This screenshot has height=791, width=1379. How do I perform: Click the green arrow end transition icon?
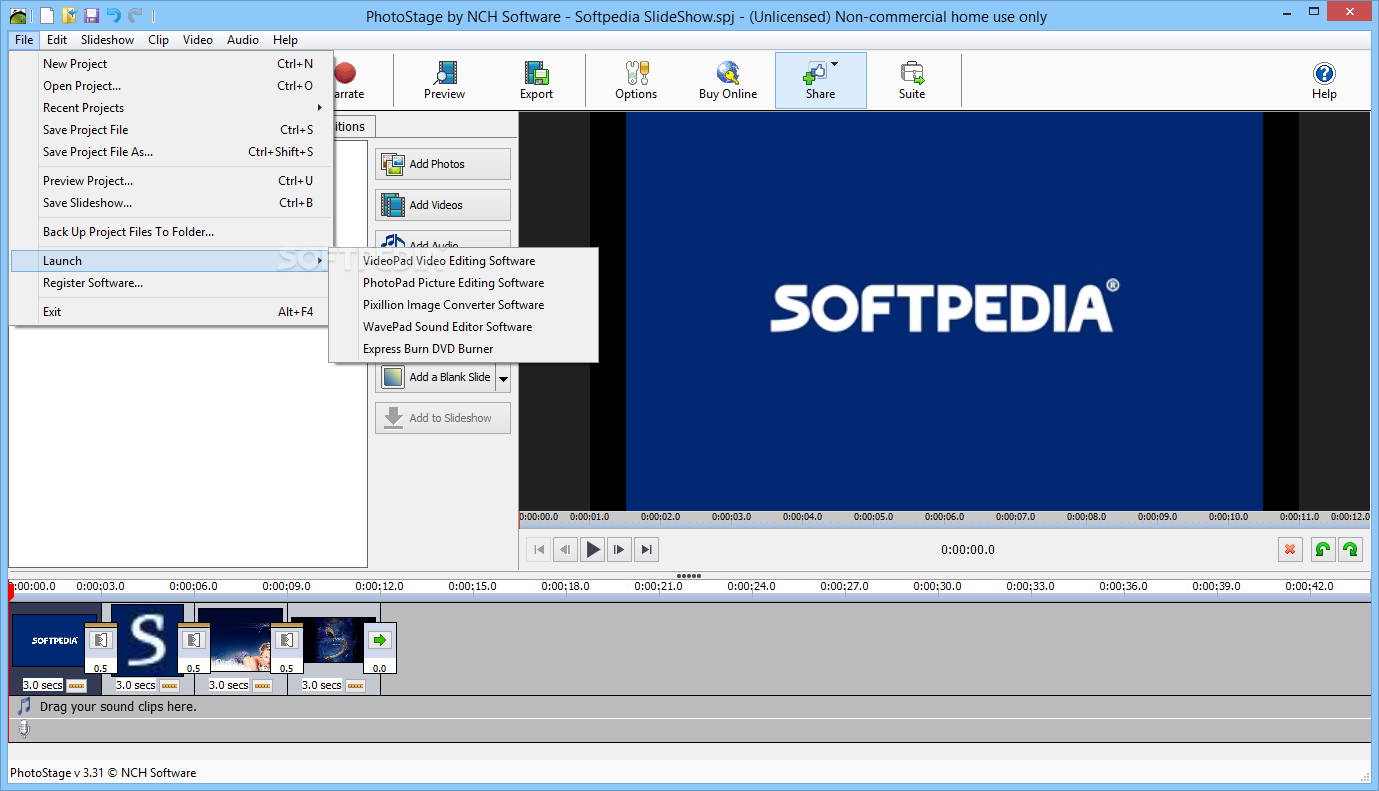pyautogui.click(x=379, y=640)
